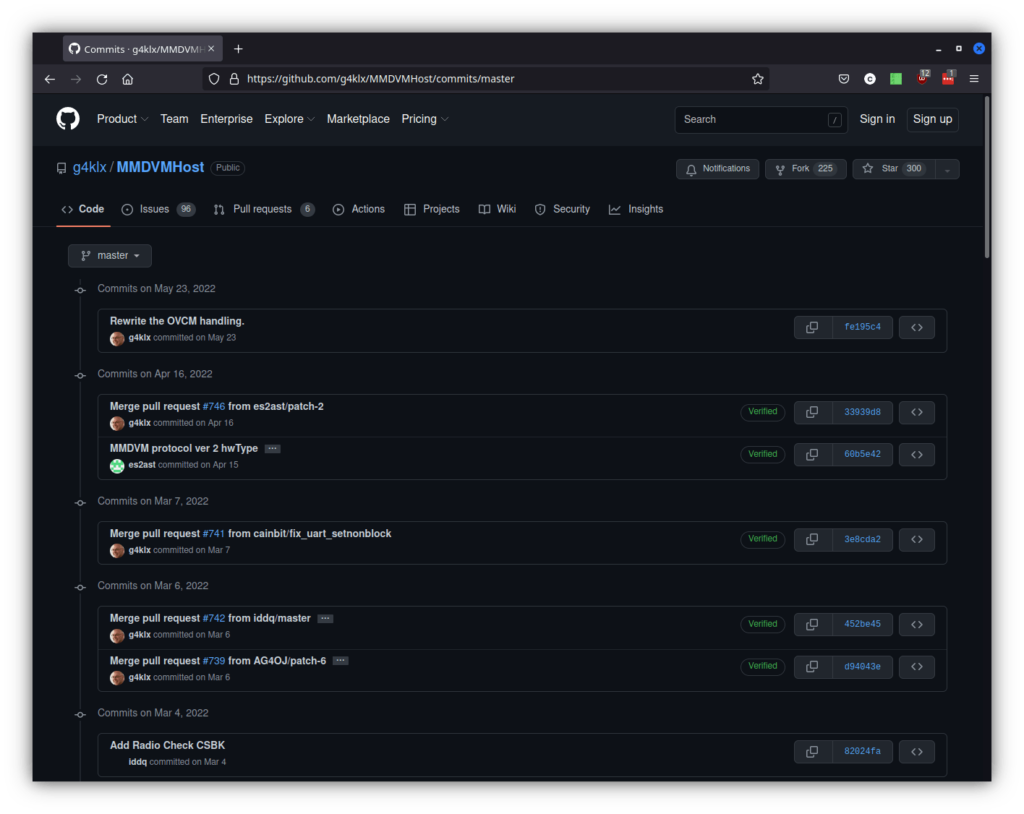The width and height of the screenshot is (1024, 814).
Task: Fork the MMDVMHost repository
Action: coord(806,169)
